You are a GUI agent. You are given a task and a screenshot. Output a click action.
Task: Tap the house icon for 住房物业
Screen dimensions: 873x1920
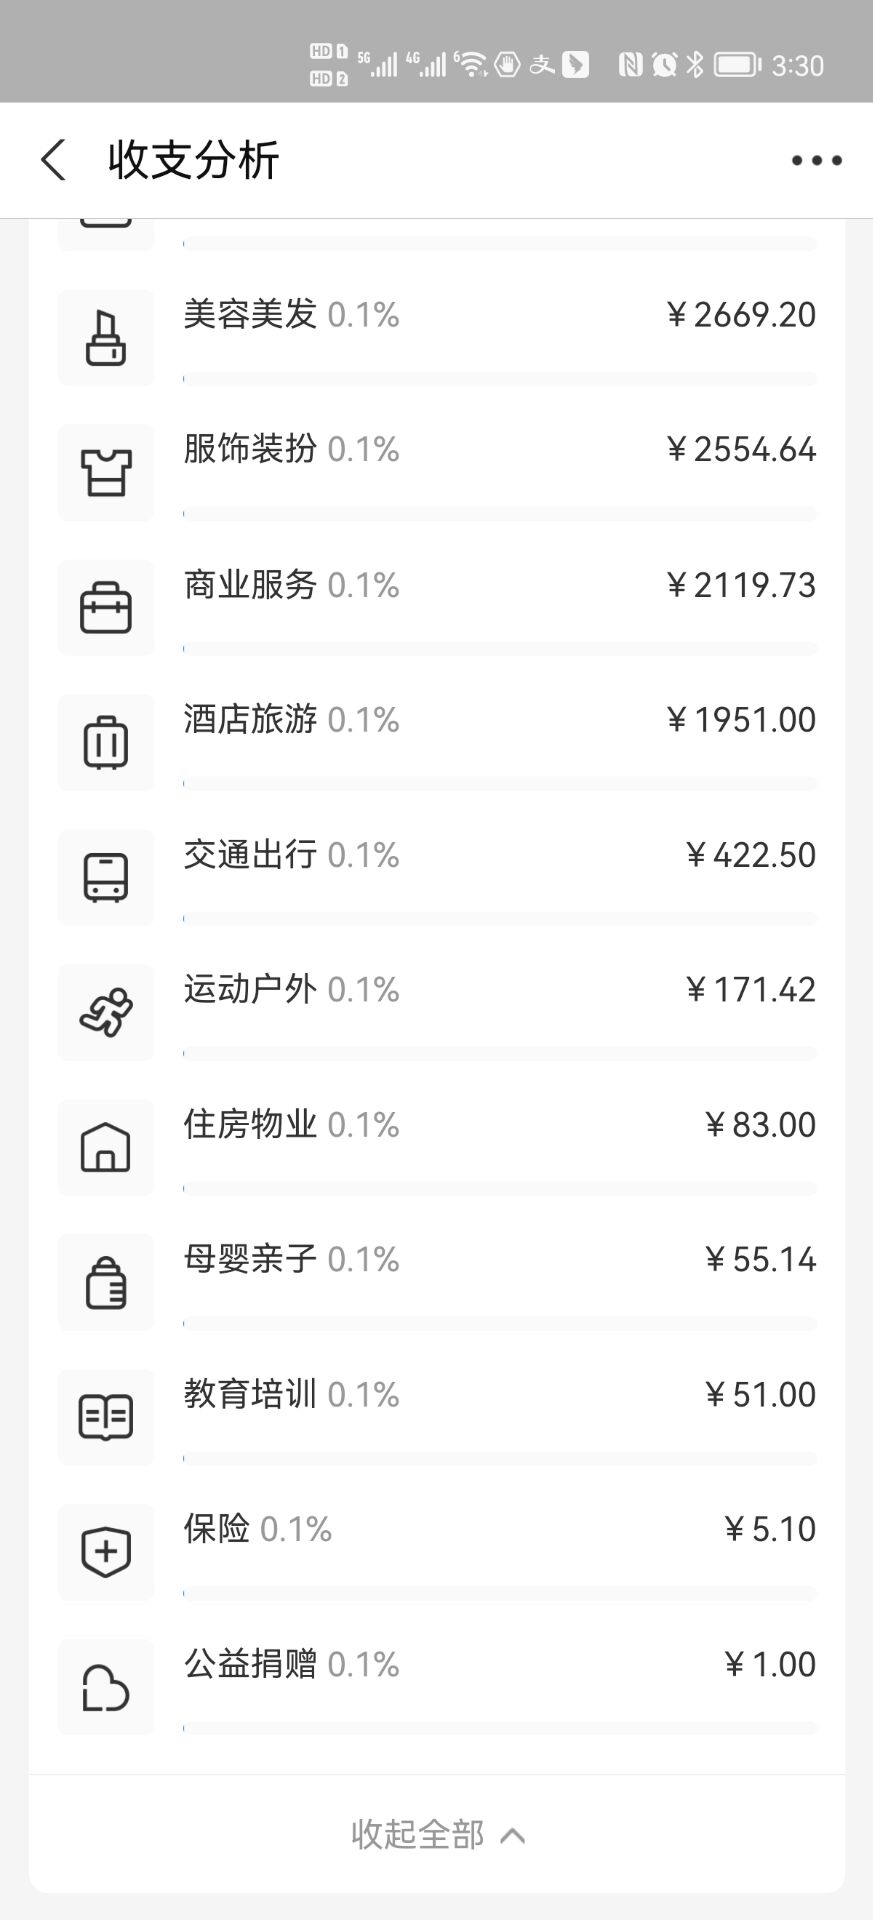coord(106,1148)
